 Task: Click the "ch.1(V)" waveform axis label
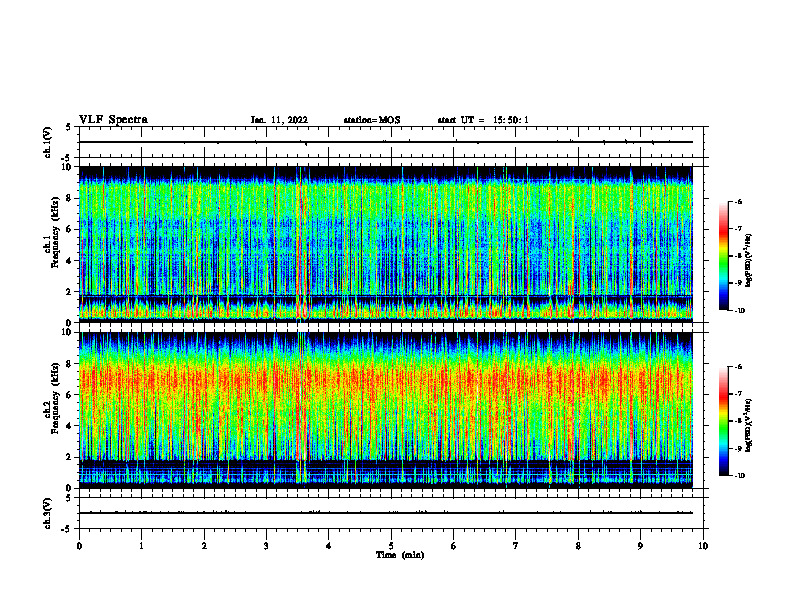[x=47, y=142]
